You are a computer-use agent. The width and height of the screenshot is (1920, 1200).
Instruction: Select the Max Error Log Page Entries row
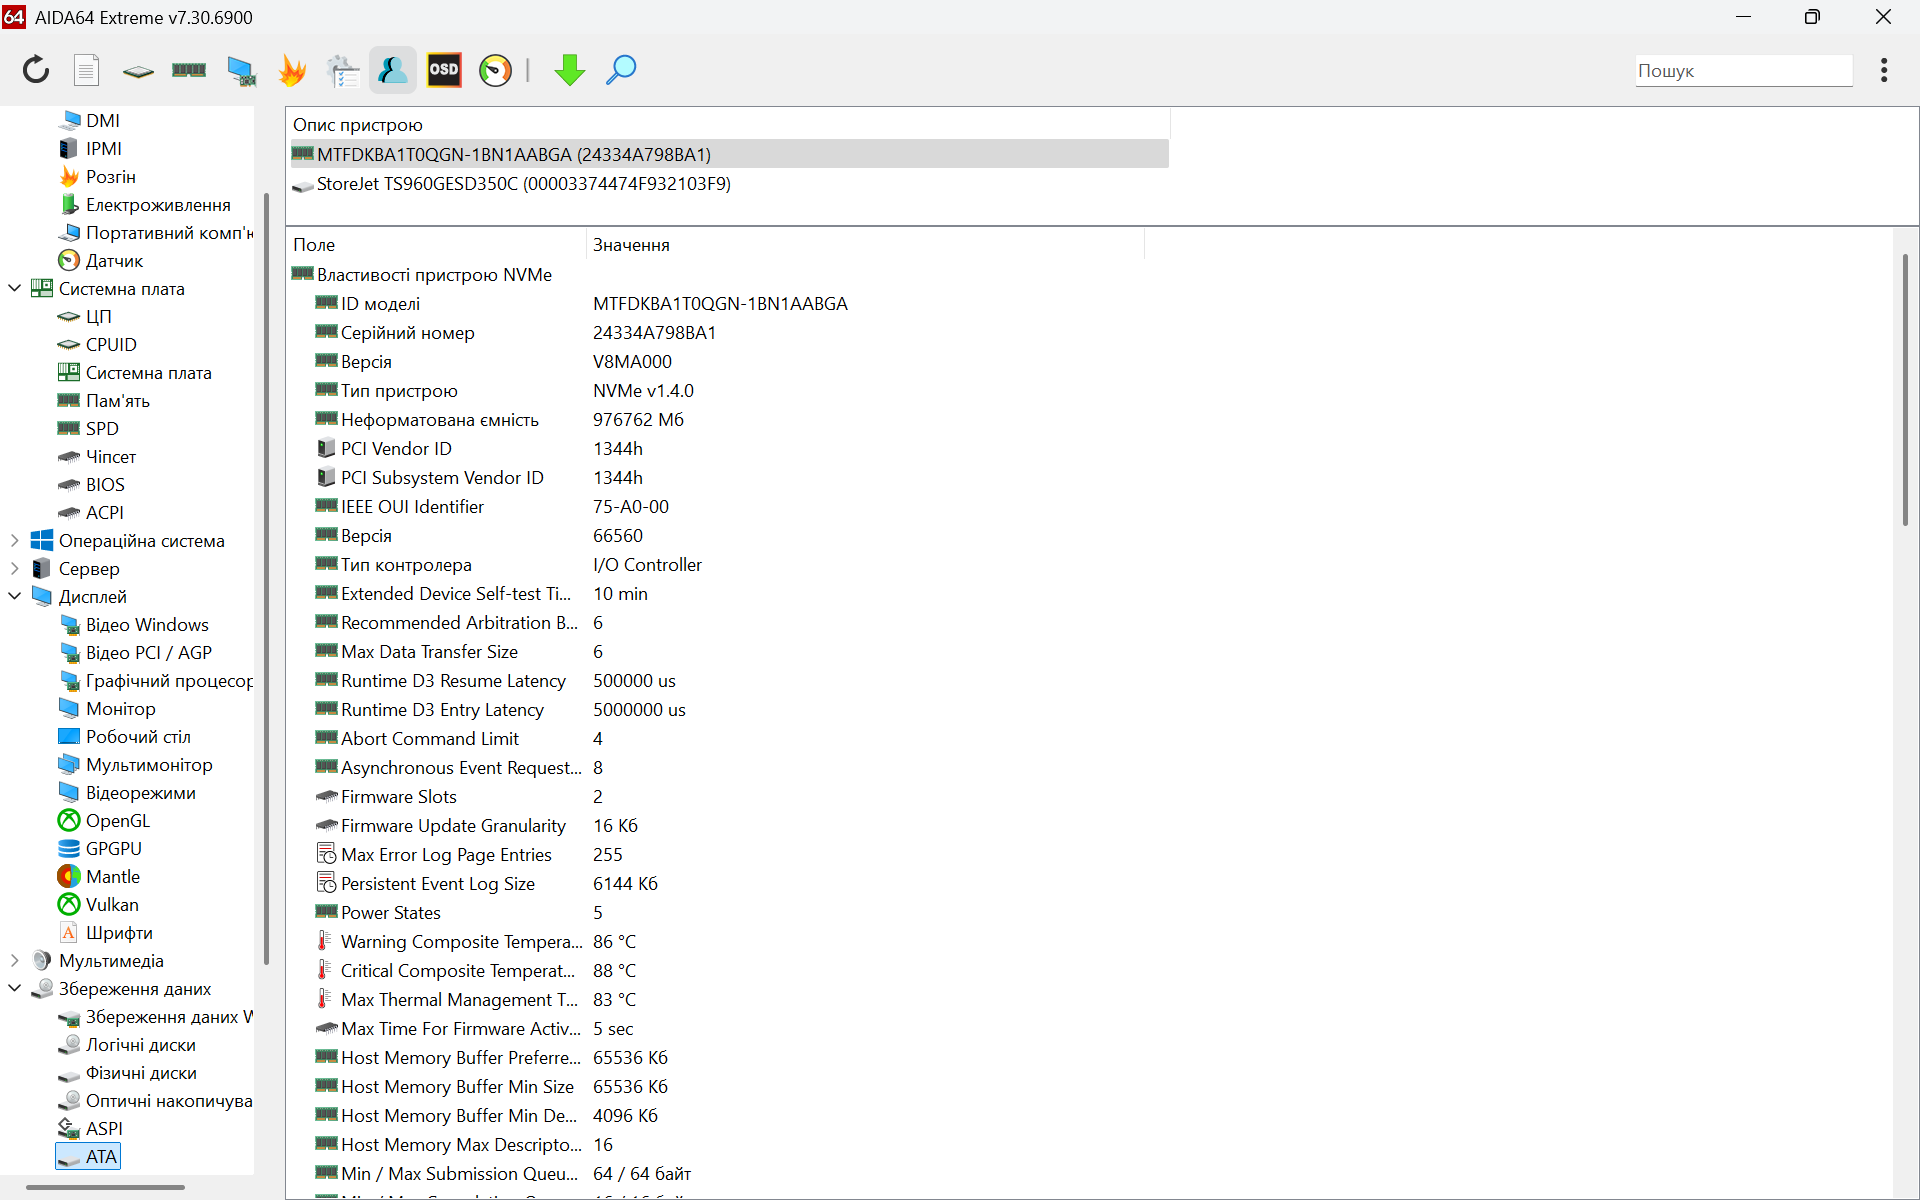tap(715, 854)
